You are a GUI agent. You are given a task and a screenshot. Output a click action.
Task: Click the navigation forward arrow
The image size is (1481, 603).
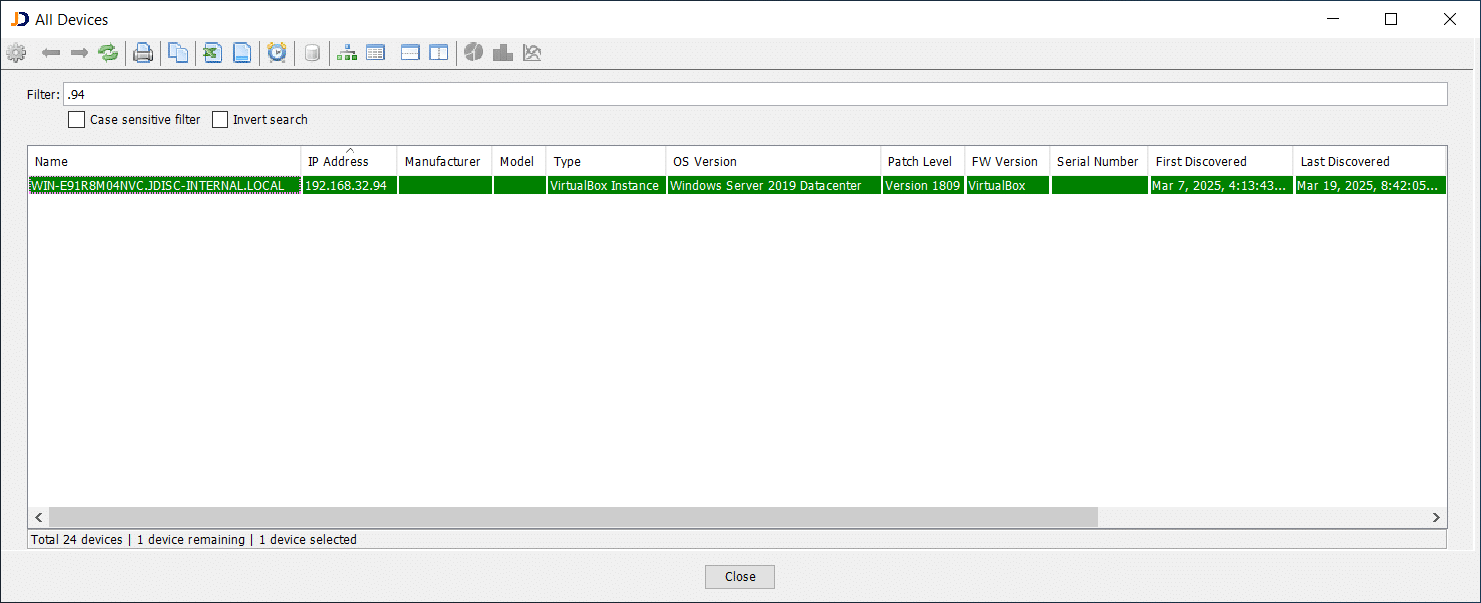click(x=79, y=52)
